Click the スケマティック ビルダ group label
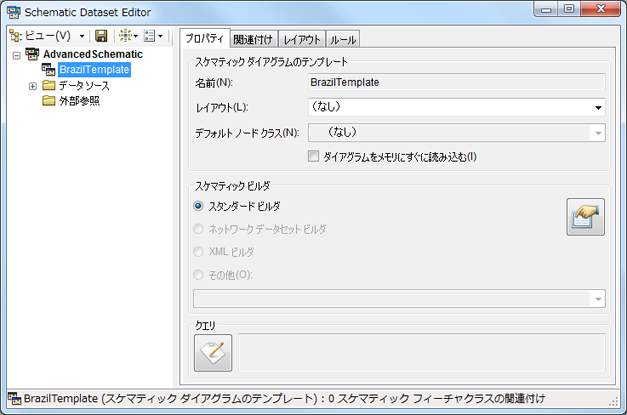 (233, 186)
